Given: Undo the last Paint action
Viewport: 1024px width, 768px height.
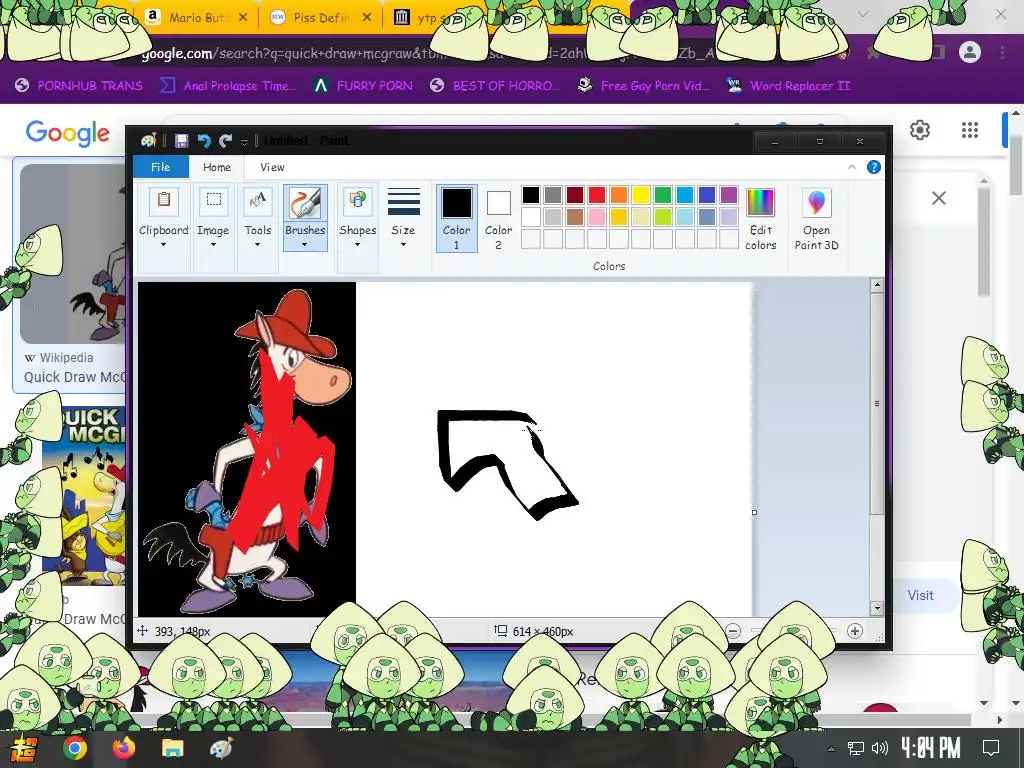Looking at the screenshot, I should pyautogui.click(x=204, y=140).
